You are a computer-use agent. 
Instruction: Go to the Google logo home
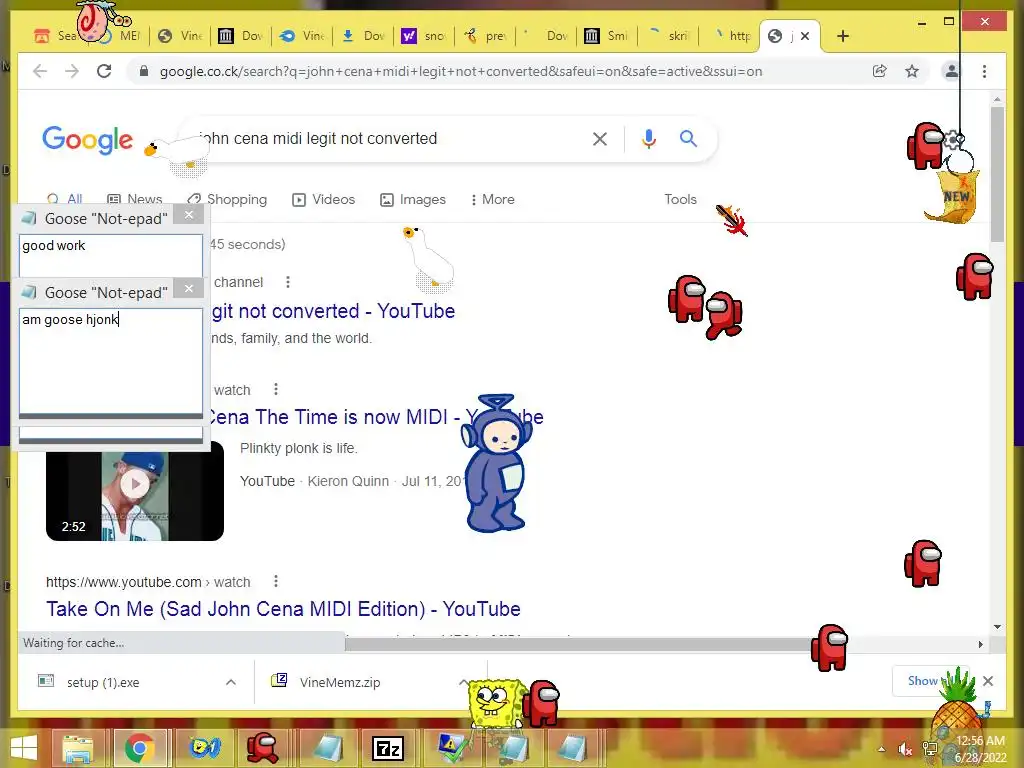click(x=88, y=139)
